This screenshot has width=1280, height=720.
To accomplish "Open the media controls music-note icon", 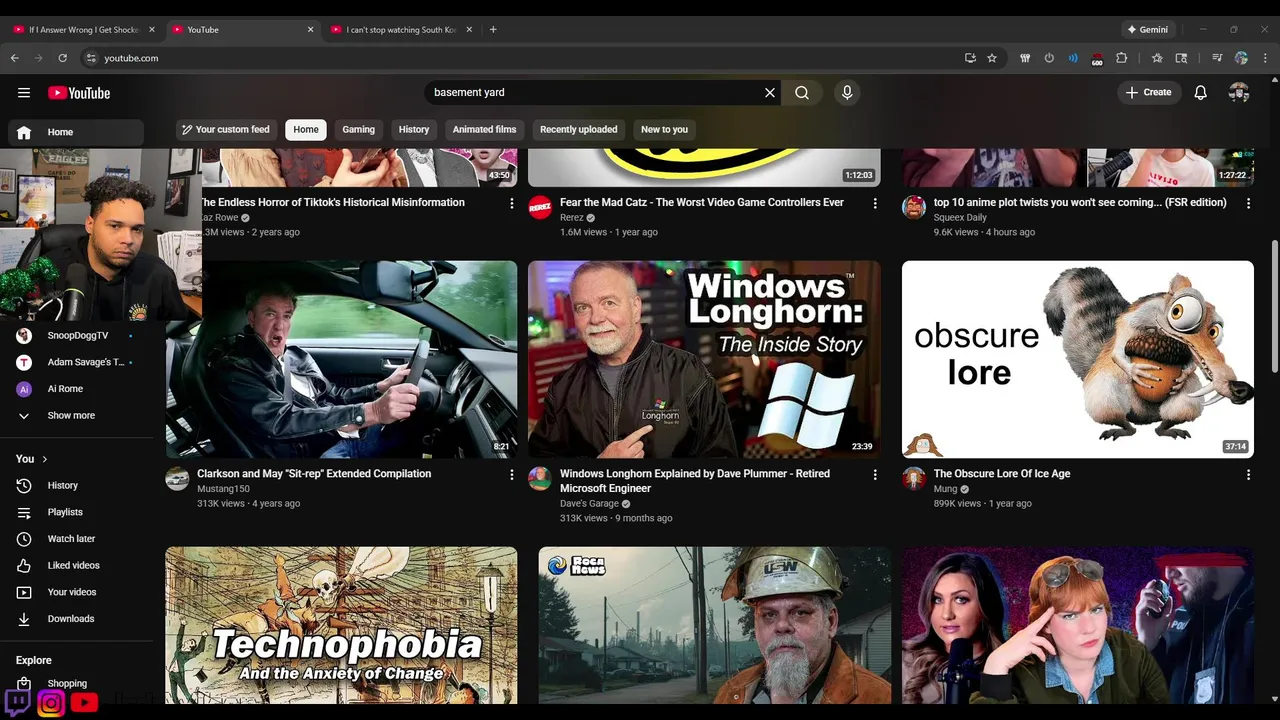I will pos(1217,58).
